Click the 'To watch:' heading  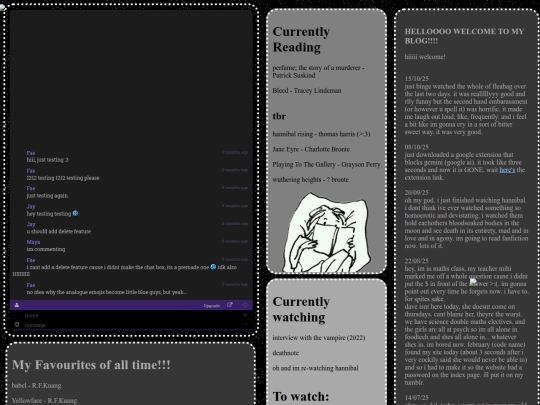coord(301,396)
